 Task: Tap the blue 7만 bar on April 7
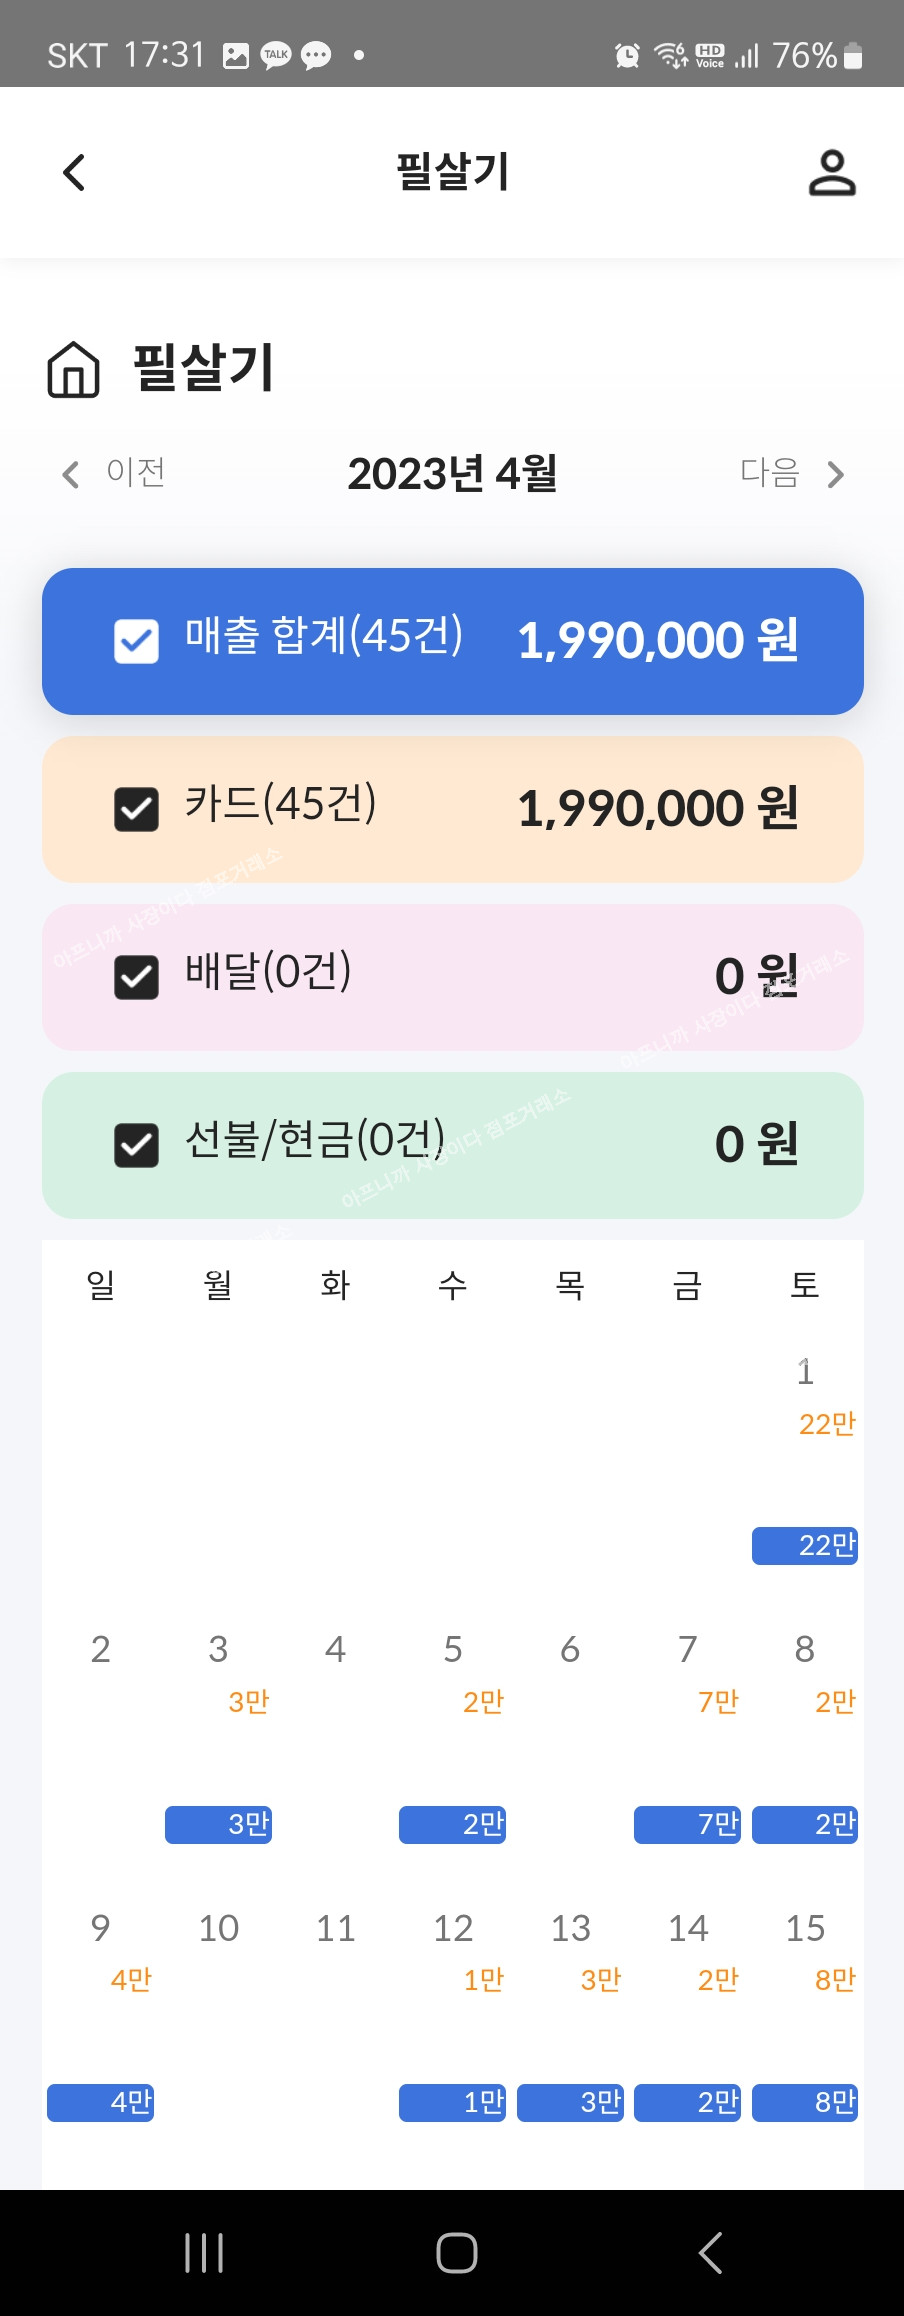point(688,1825)
